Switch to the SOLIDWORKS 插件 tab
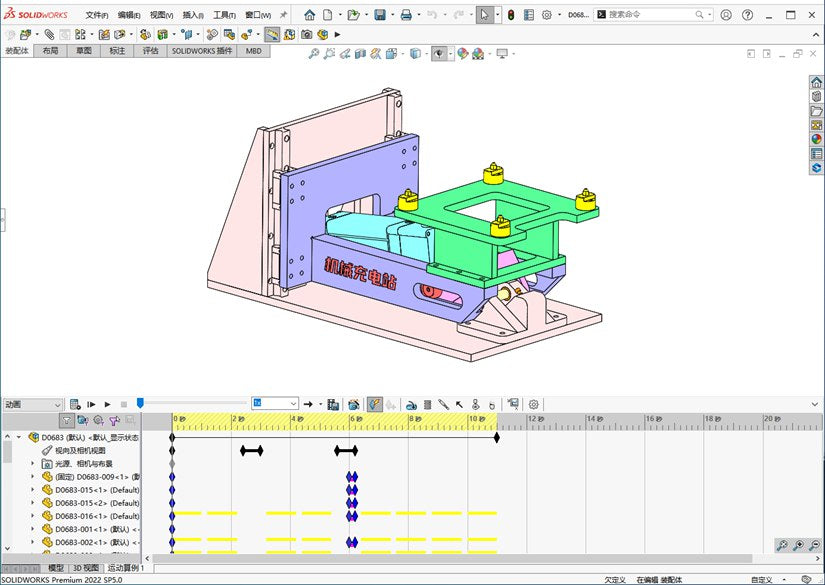825x585 pixels. [202, 51]
